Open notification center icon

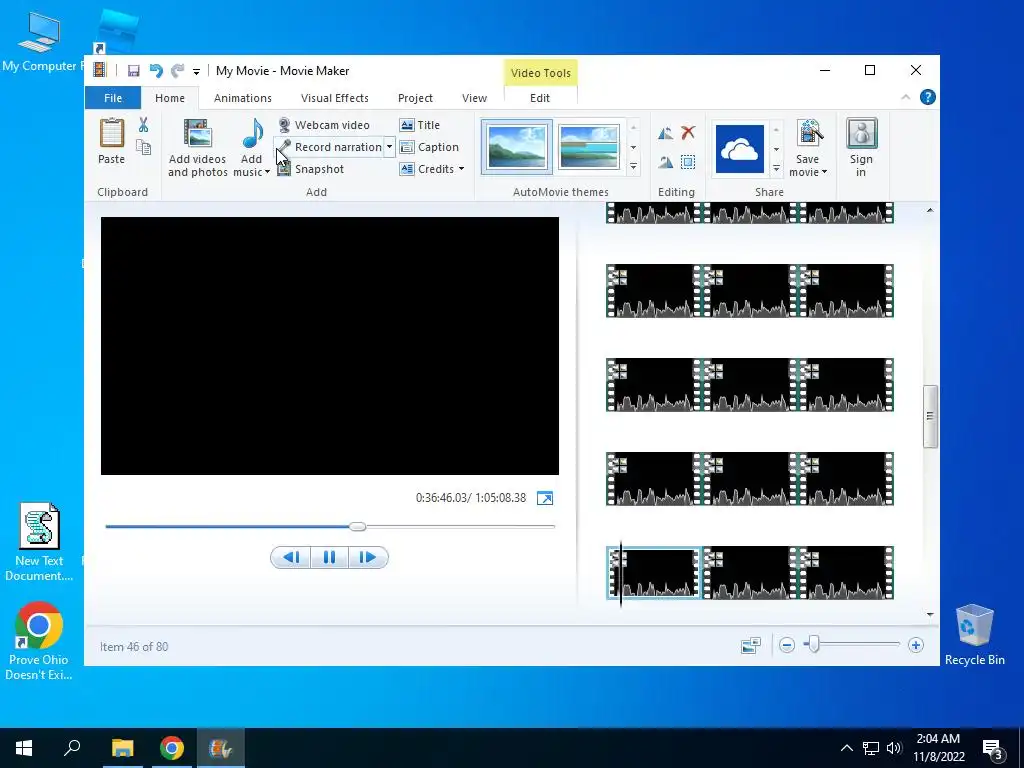tap(992, 748)
